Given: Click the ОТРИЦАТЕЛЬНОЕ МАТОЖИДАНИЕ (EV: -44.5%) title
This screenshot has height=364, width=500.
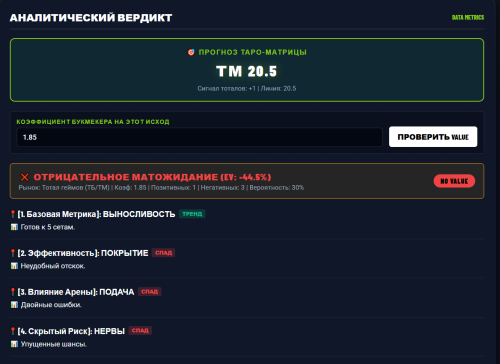Looking at the screenshot, I should point(152,177).
